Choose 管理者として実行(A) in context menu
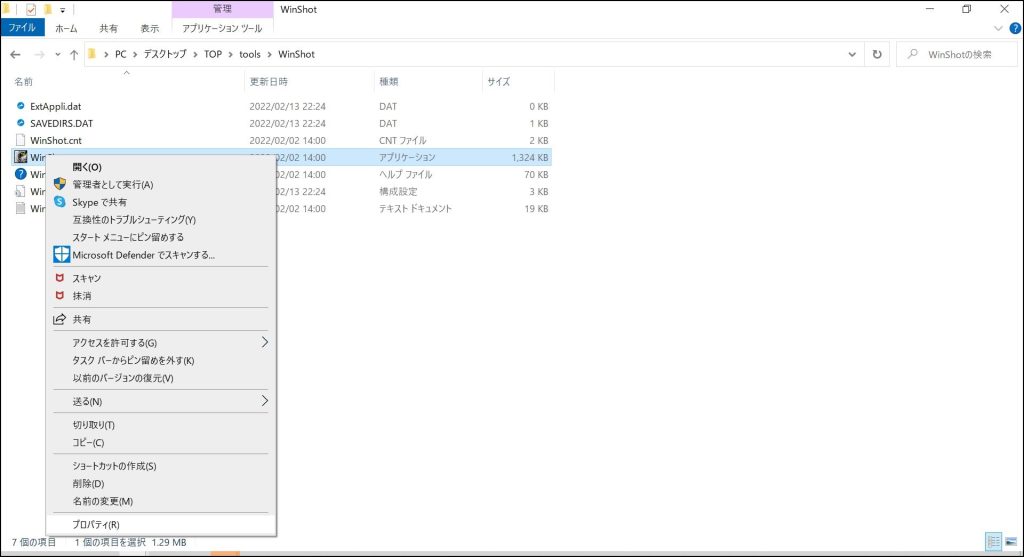 [112, 185]
